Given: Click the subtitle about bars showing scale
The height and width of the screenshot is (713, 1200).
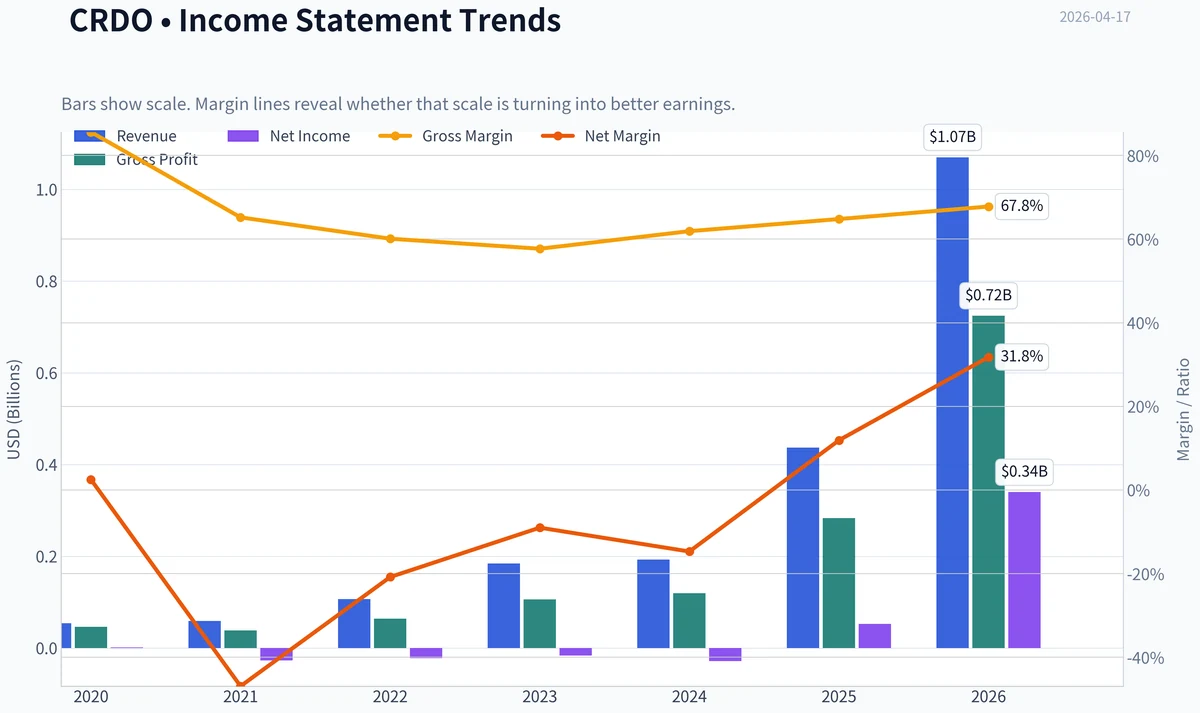Looking at the screenshot, I should [398, 104].
